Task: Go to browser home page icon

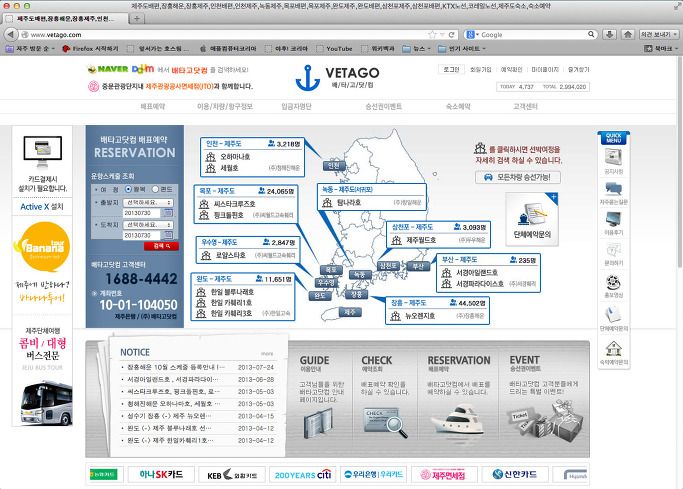Action: (628, 34)
